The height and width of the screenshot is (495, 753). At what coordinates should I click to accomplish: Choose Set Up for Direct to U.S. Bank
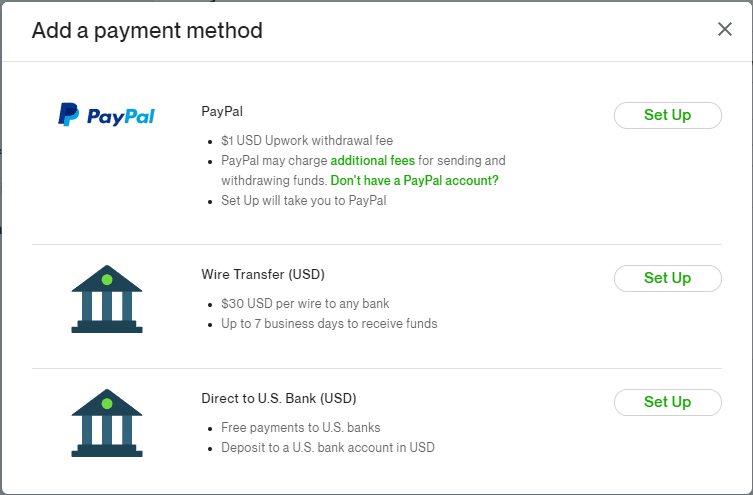667,402
